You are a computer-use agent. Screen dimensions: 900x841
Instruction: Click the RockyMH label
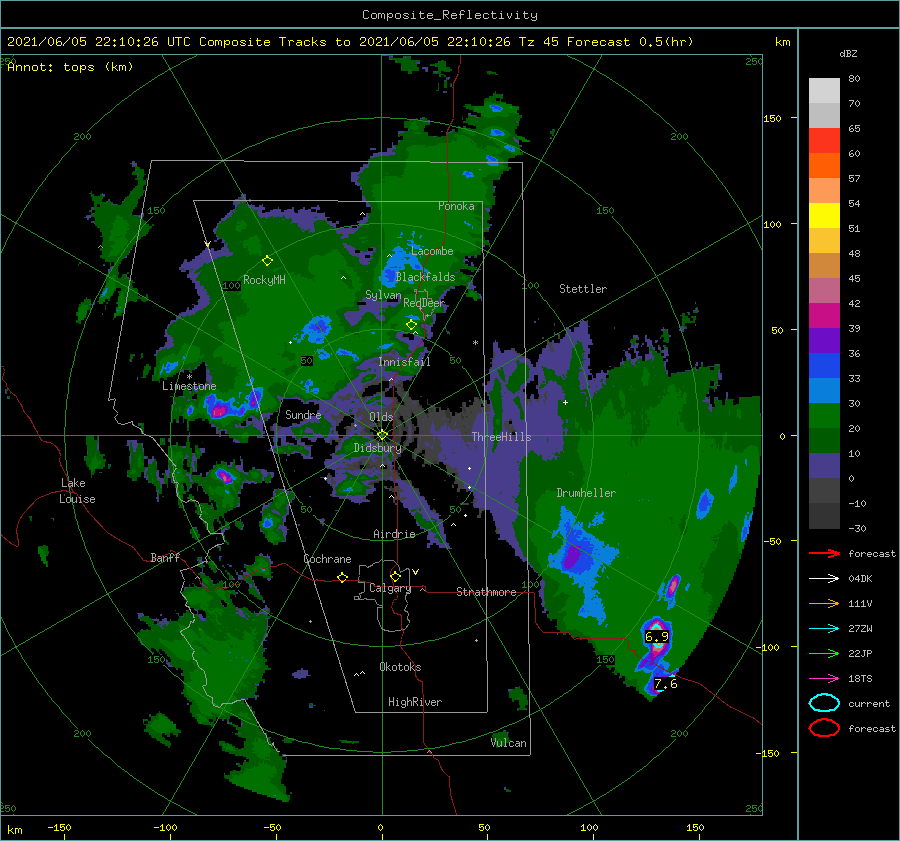tap(264, 280)
